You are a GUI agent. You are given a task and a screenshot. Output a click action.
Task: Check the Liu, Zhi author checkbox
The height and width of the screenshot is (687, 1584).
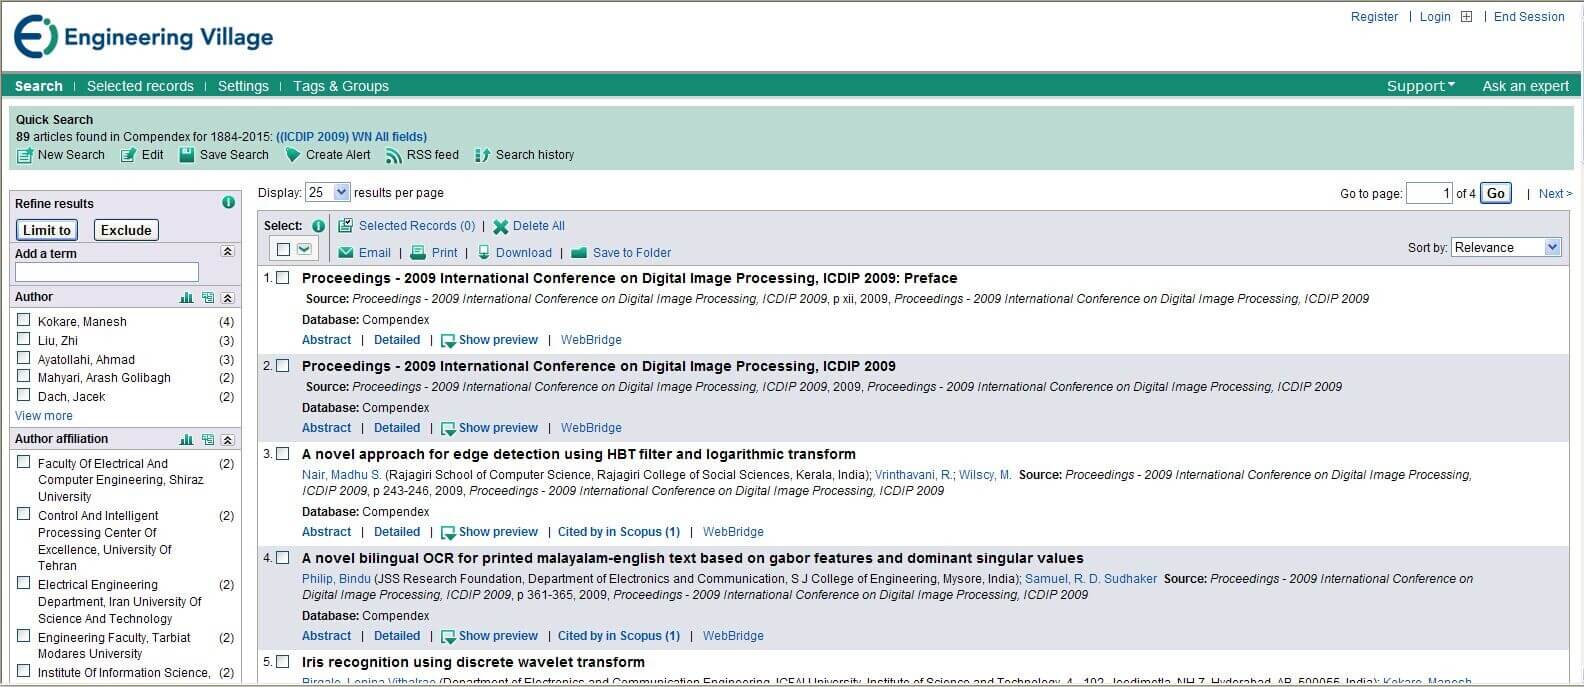24,339
